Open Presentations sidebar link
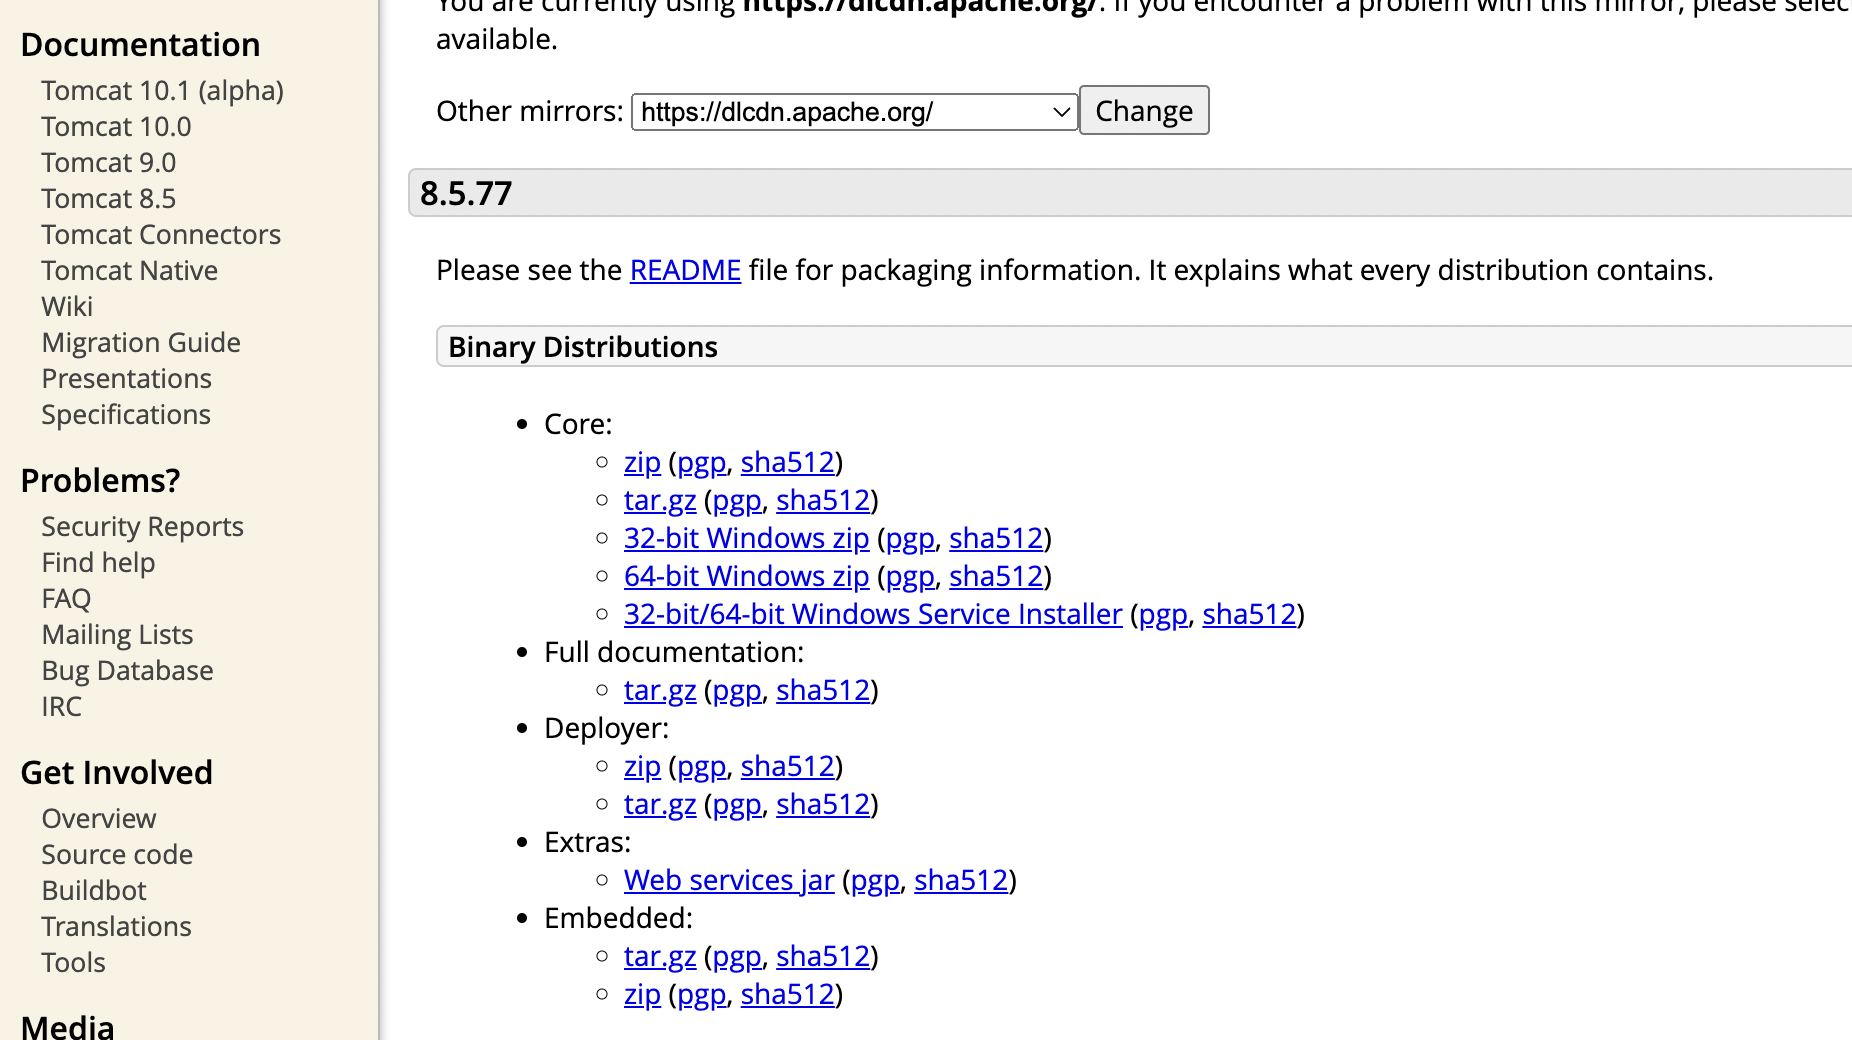The height and width of the screenshot is (1040, 1852). click(127, 379)
